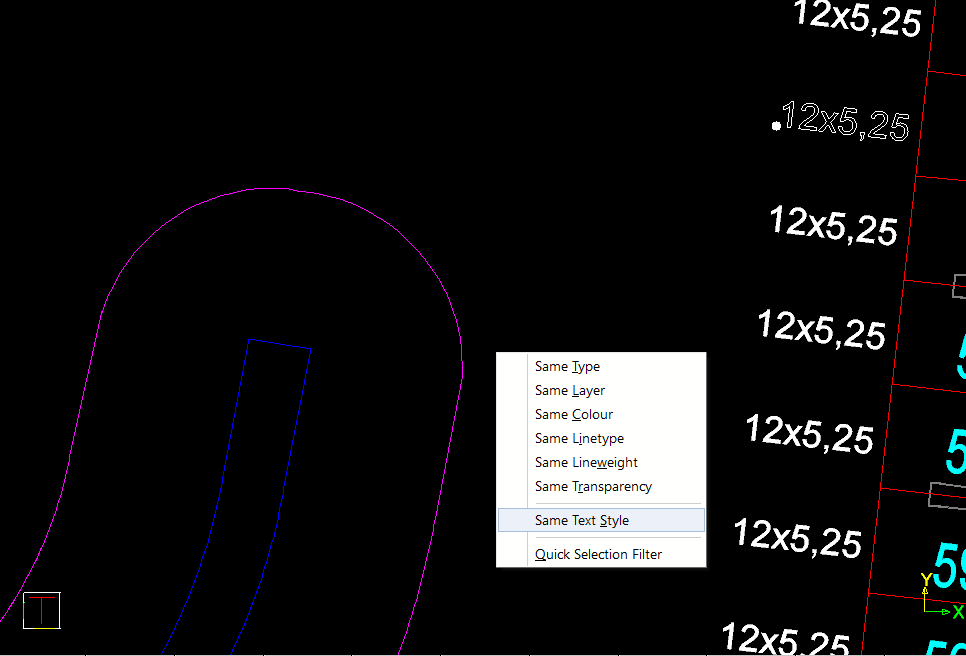
Task: Select the Same Layer menu option
Action: point(569,391)
